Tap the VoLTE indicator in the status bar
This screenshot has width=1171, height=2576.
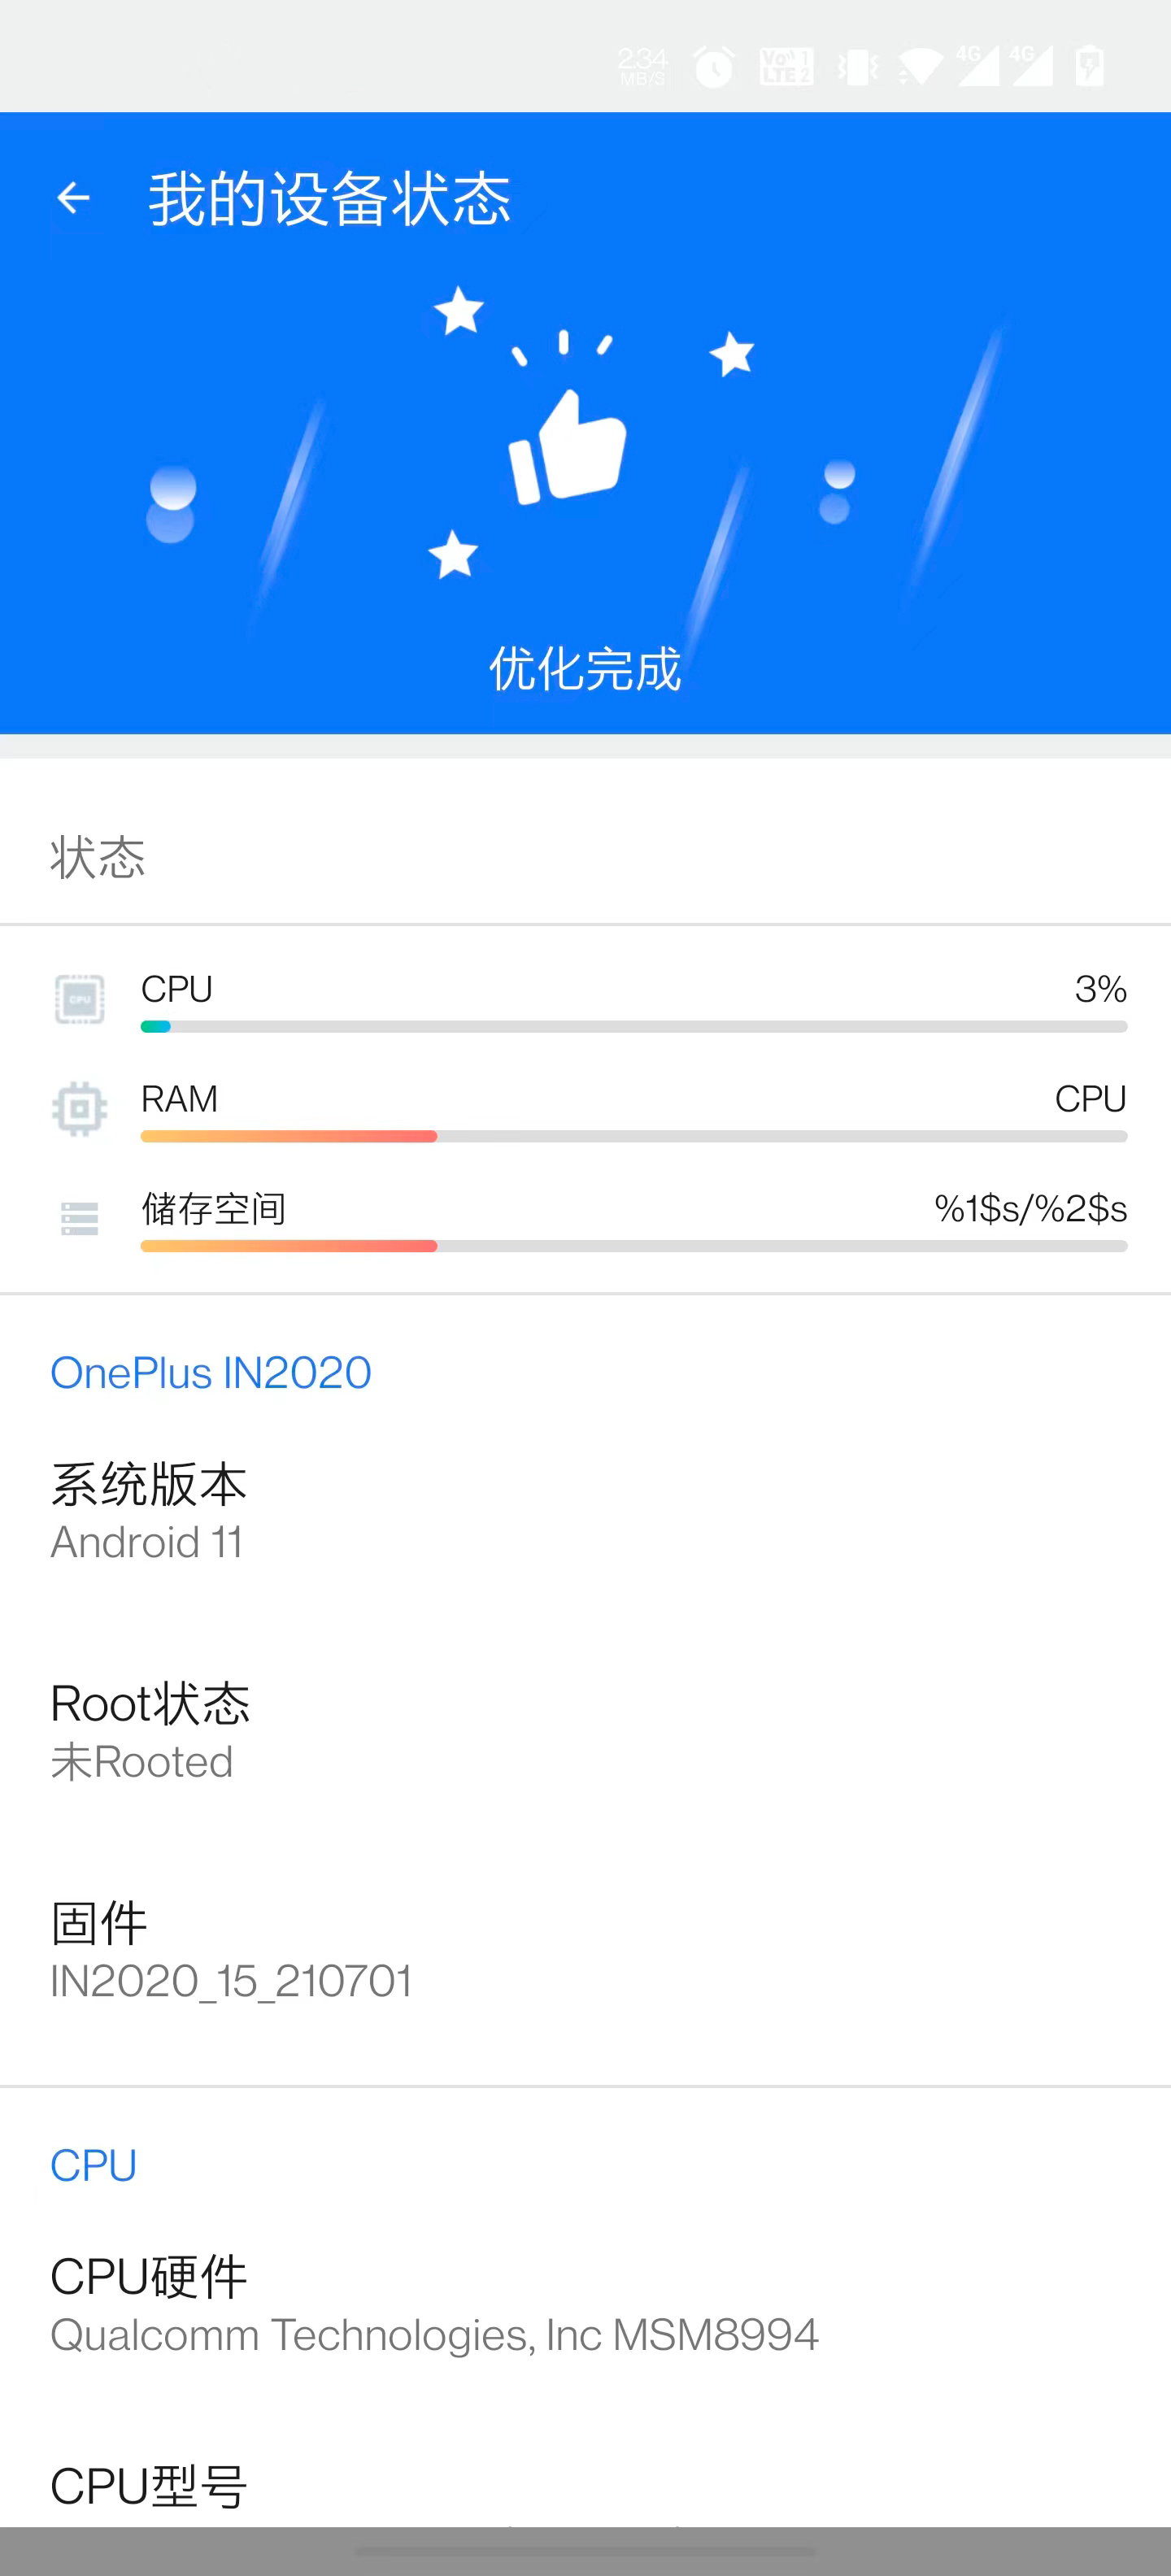(786, 66)
